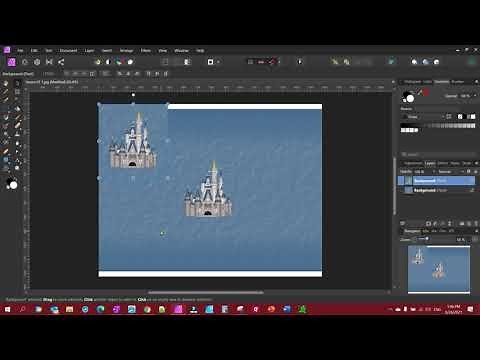Switch to the Export persona

[61, 62]
